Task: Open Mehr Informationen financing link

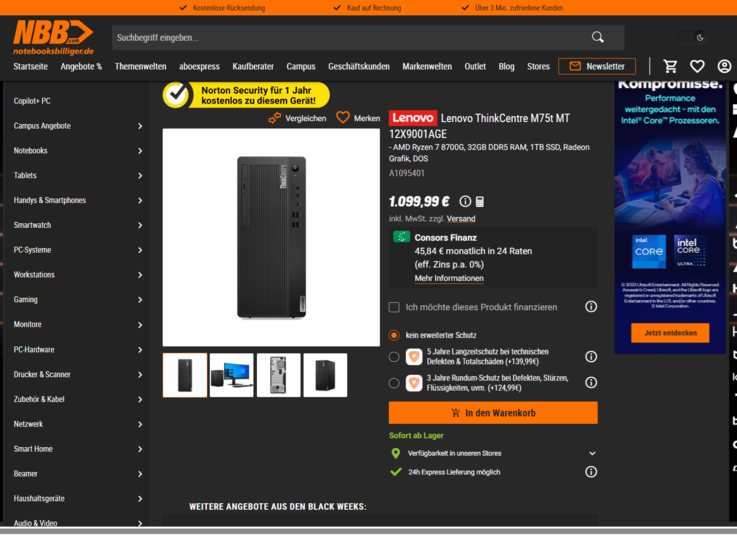Action: 449,278
